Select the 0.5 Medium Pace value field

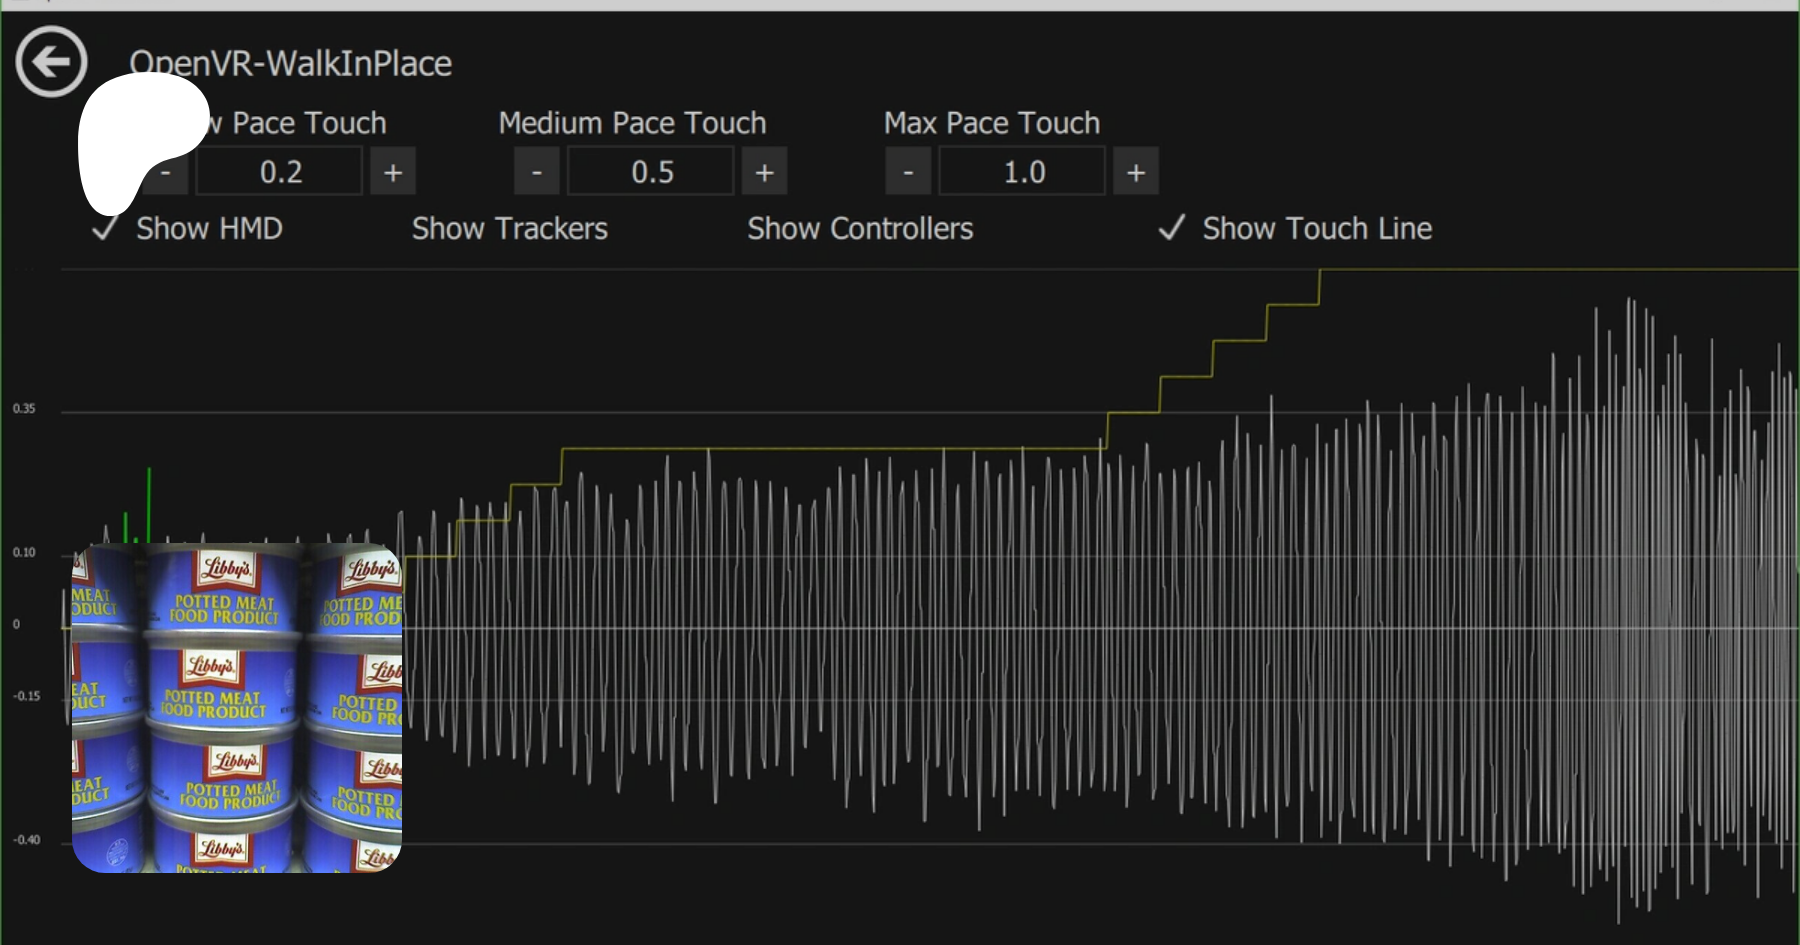coord(651,172)
